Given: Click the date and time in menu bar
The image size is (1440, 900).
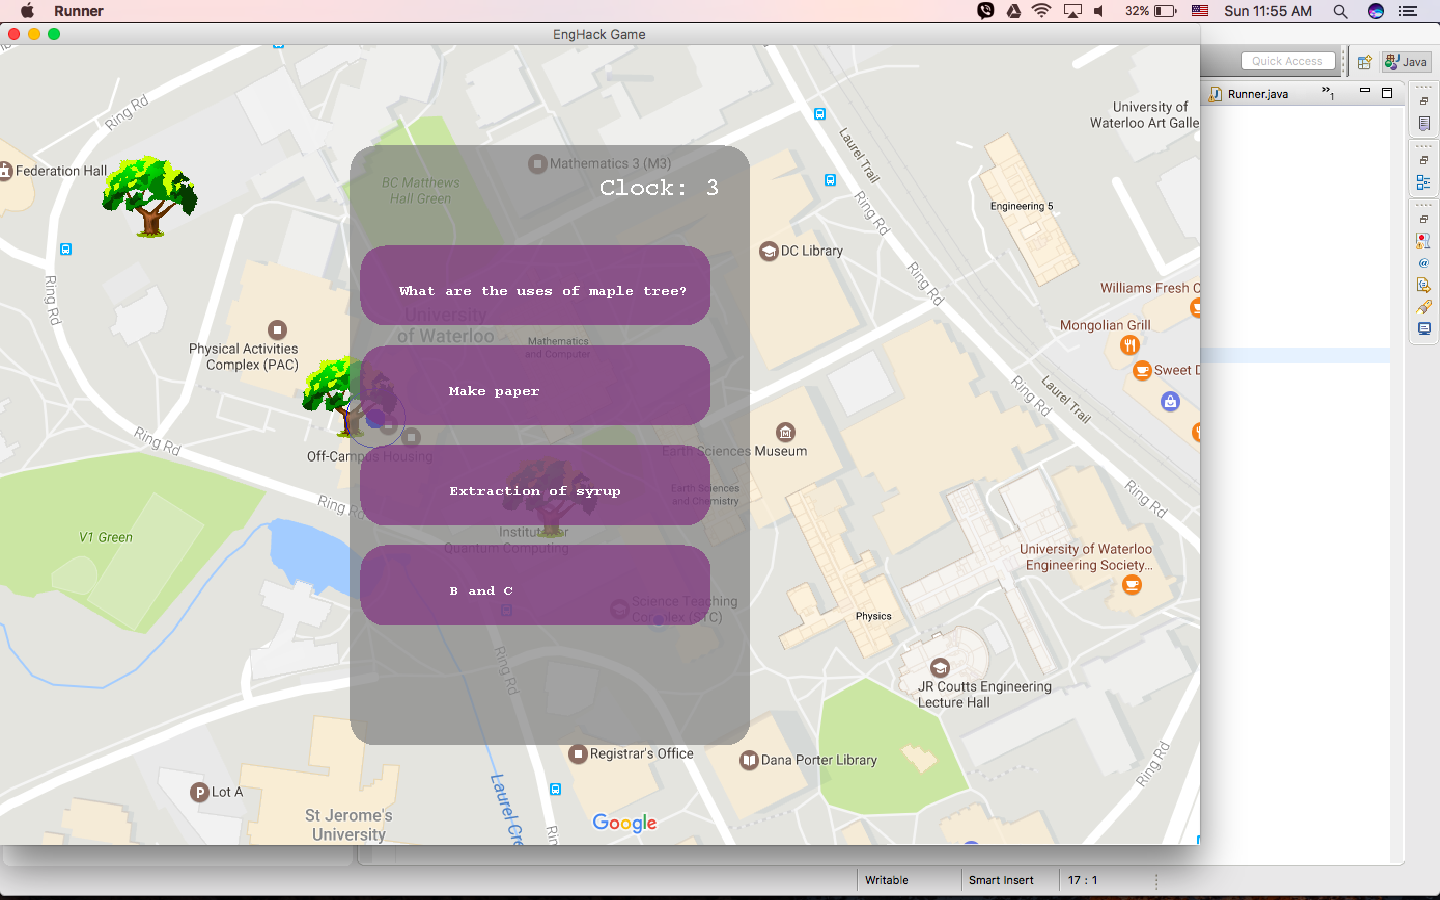Looking at the screenshot, I should tap(1268, 11).
